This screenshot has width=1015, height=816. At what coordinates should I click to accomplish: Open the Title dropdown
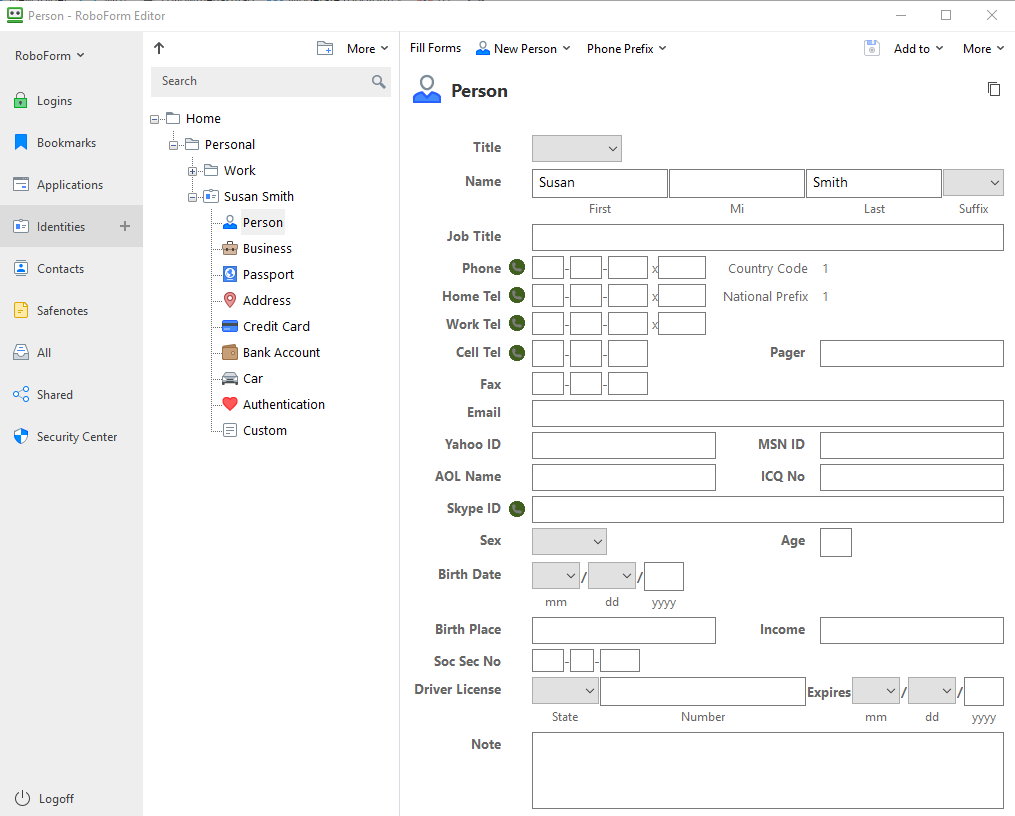[577, 149]
